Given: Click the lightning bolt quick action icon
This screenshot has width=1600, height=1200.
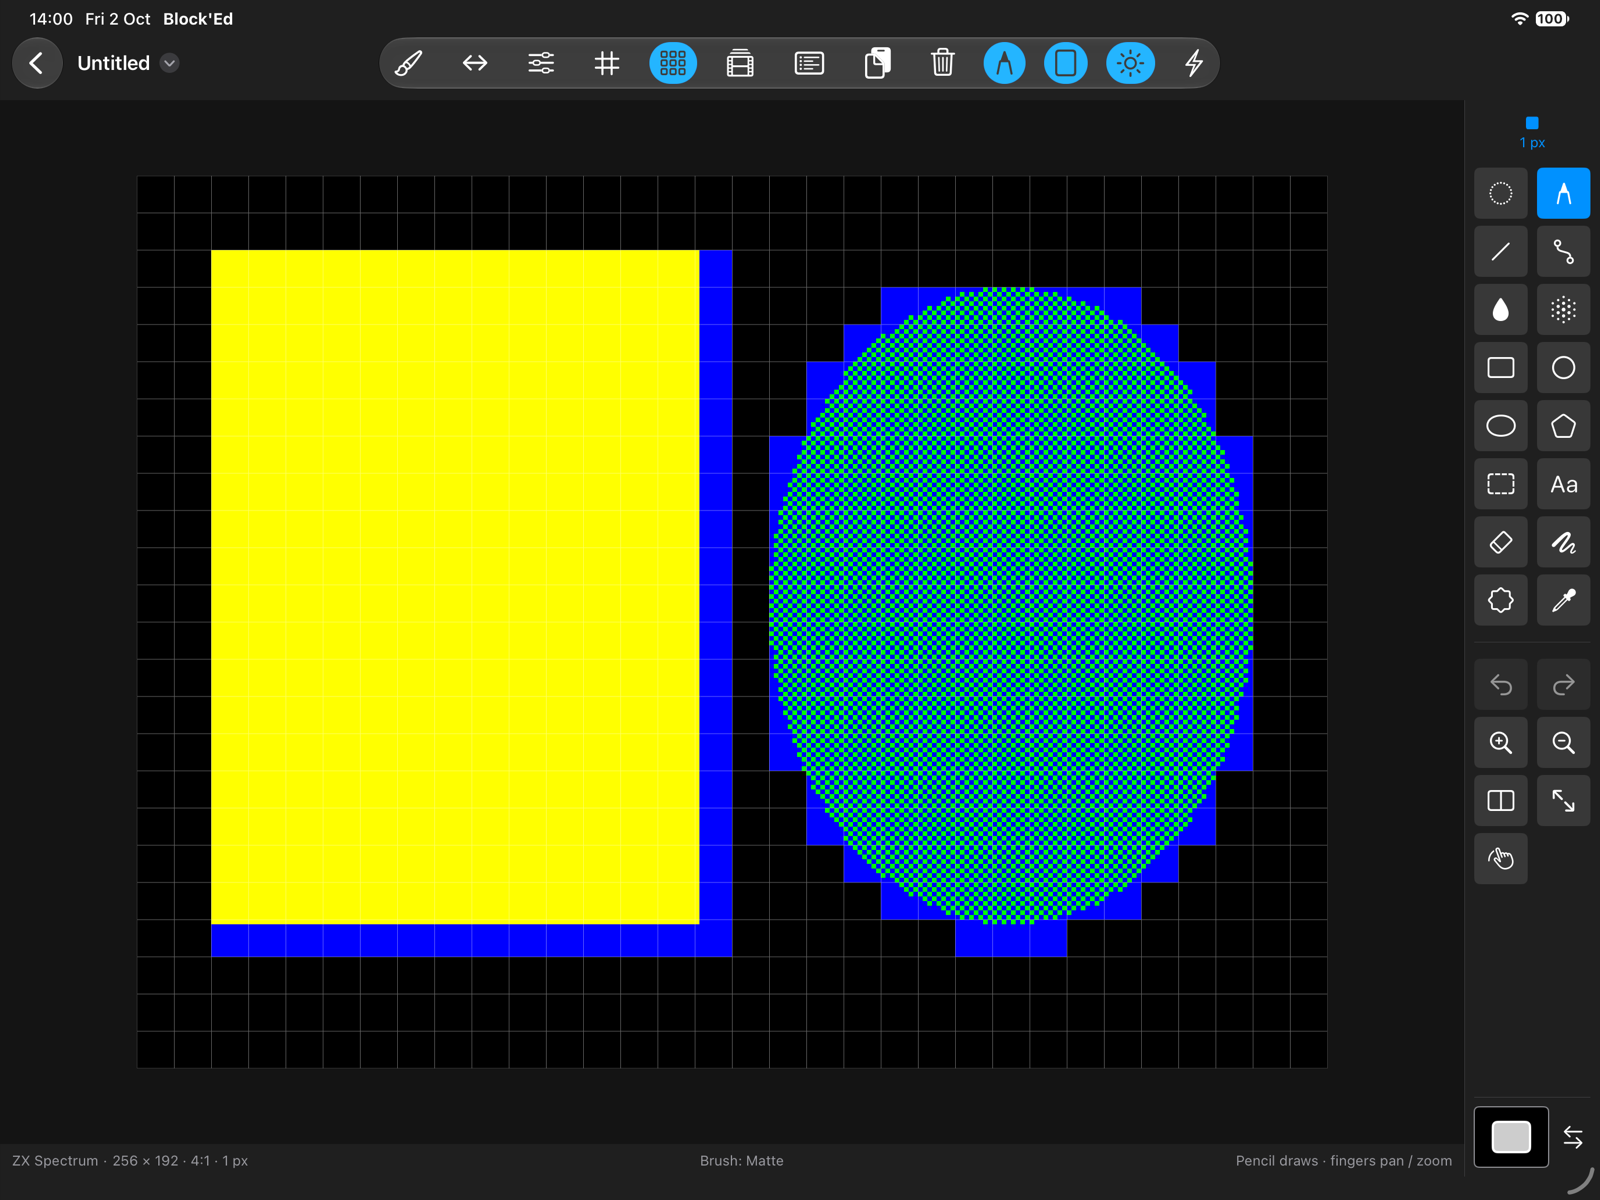Looking at the screenshot, I should (x=1194, y=63).
